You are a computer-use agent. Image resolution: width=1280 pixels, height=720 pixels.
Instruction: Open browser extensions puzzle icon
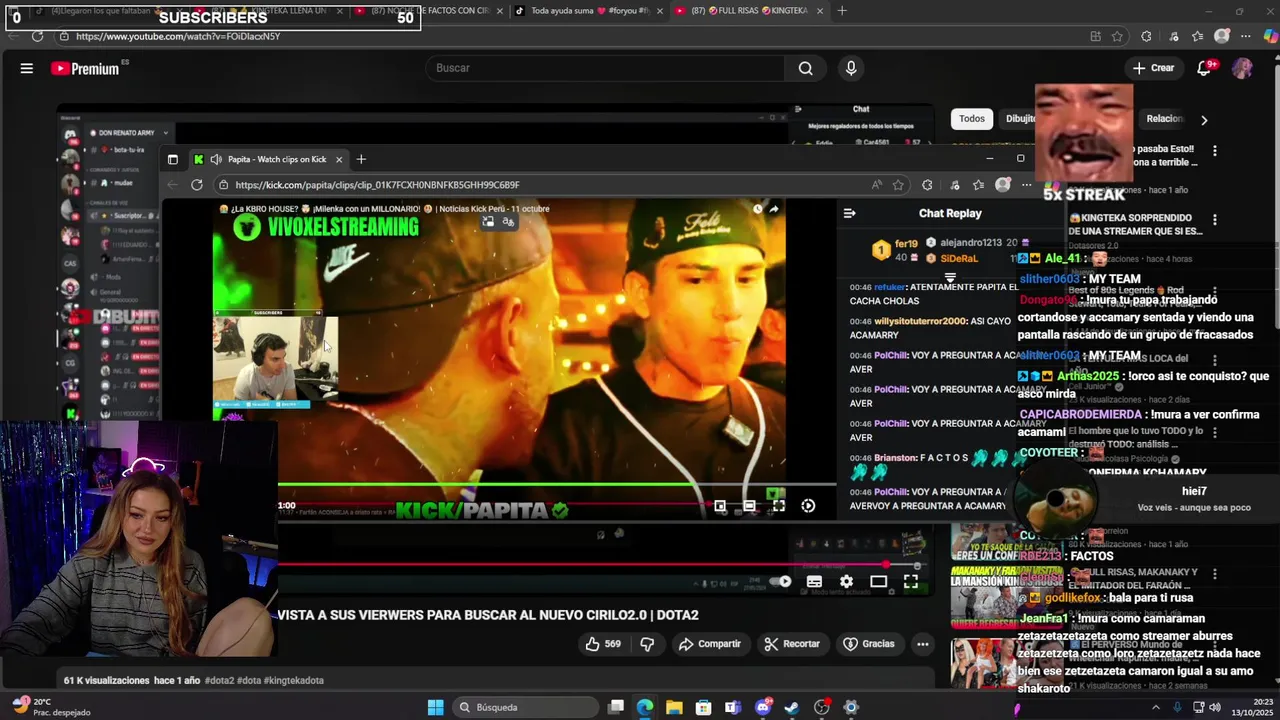(1146, 36)
